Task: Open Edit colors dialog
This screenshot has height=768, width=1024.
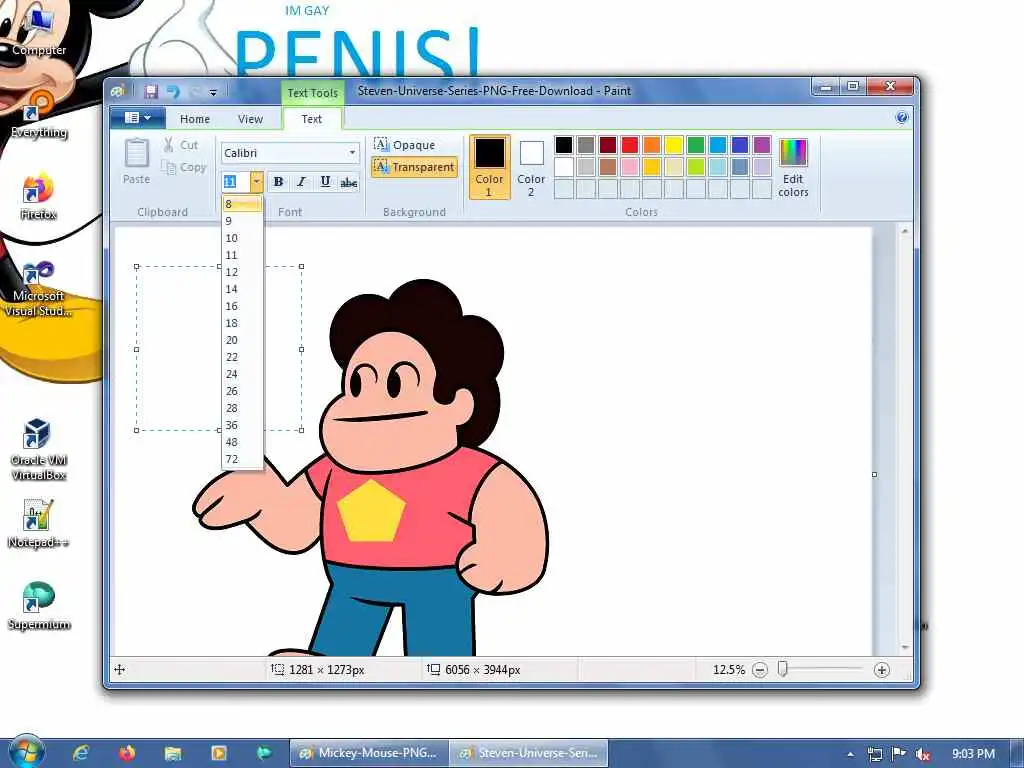Action: [x=793, y=167]
